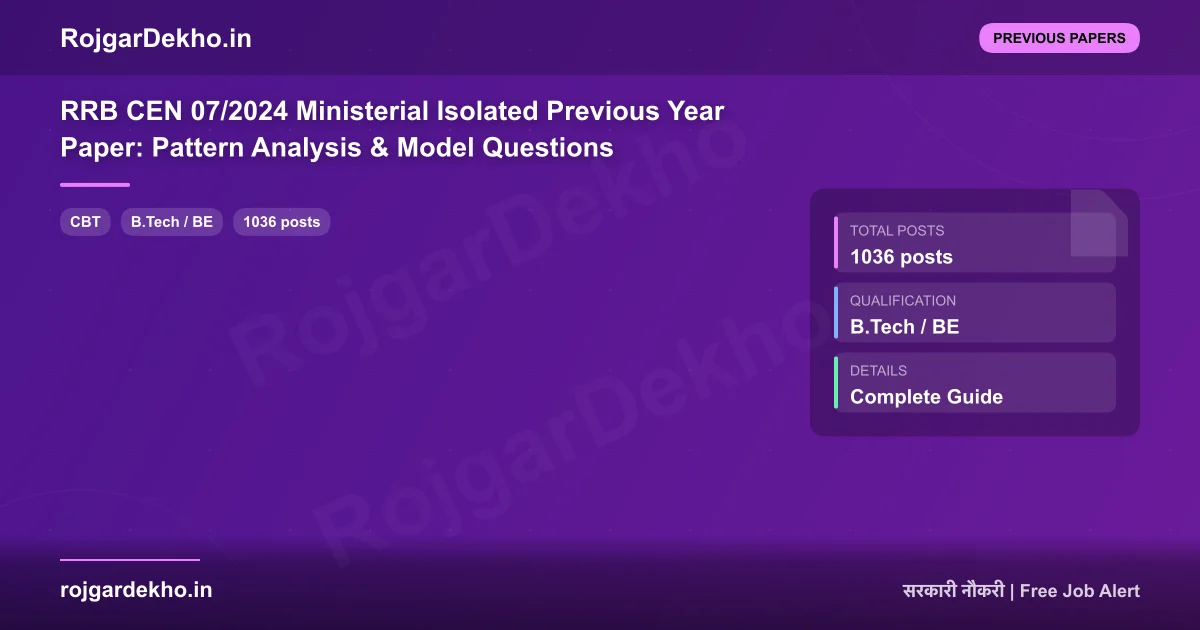Click the 1036 posts value in the card
Viewport: 1200px width, 630px height.
pyautogui.click(x=901, y=257)
